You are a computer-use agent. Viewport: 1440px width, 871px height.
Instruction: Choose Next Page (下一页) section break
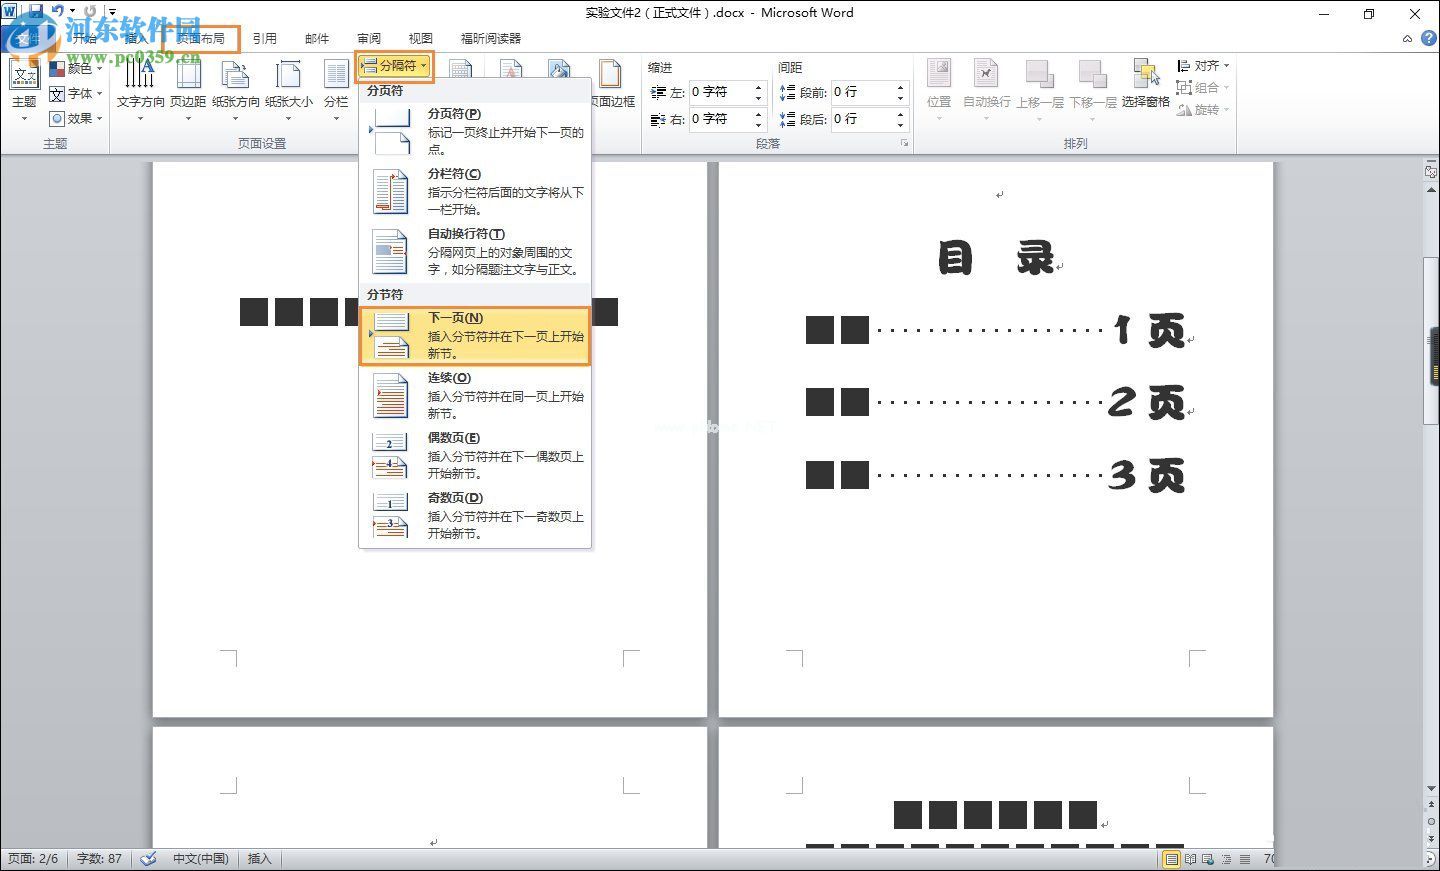pos(475,335)
